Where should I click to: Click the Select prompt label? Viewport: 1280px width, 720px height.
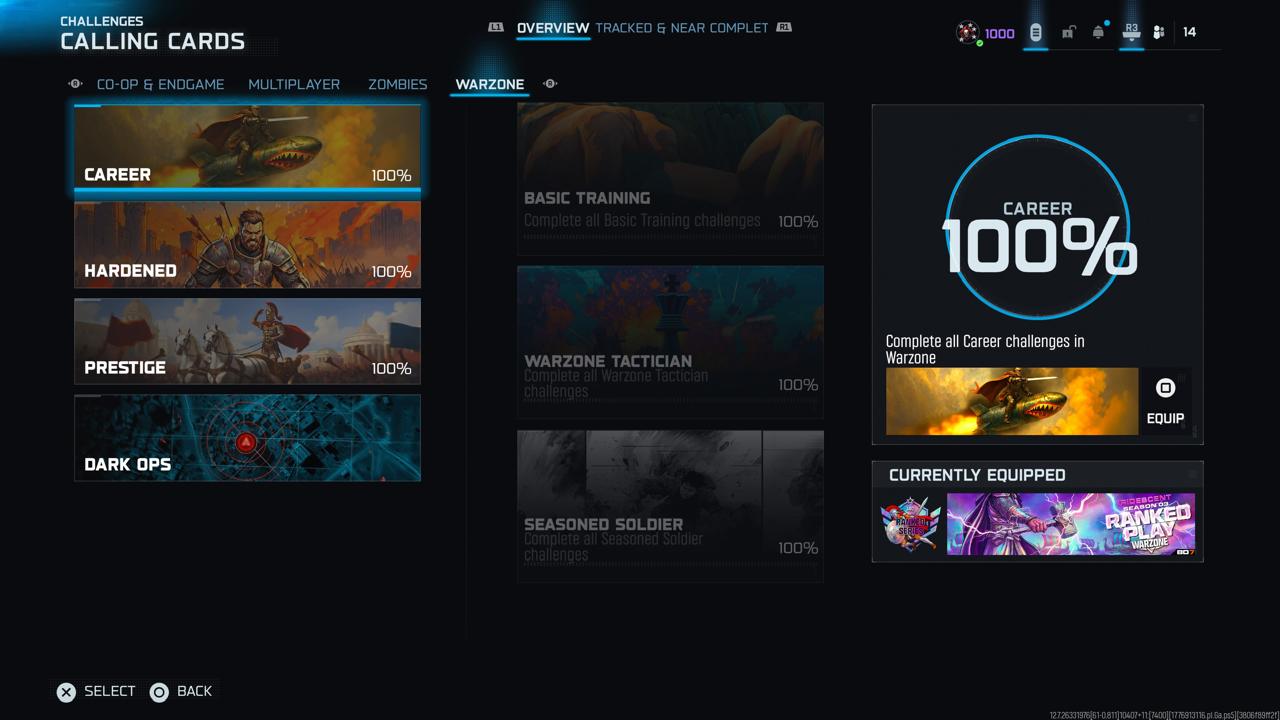click(x=110, y=691)
